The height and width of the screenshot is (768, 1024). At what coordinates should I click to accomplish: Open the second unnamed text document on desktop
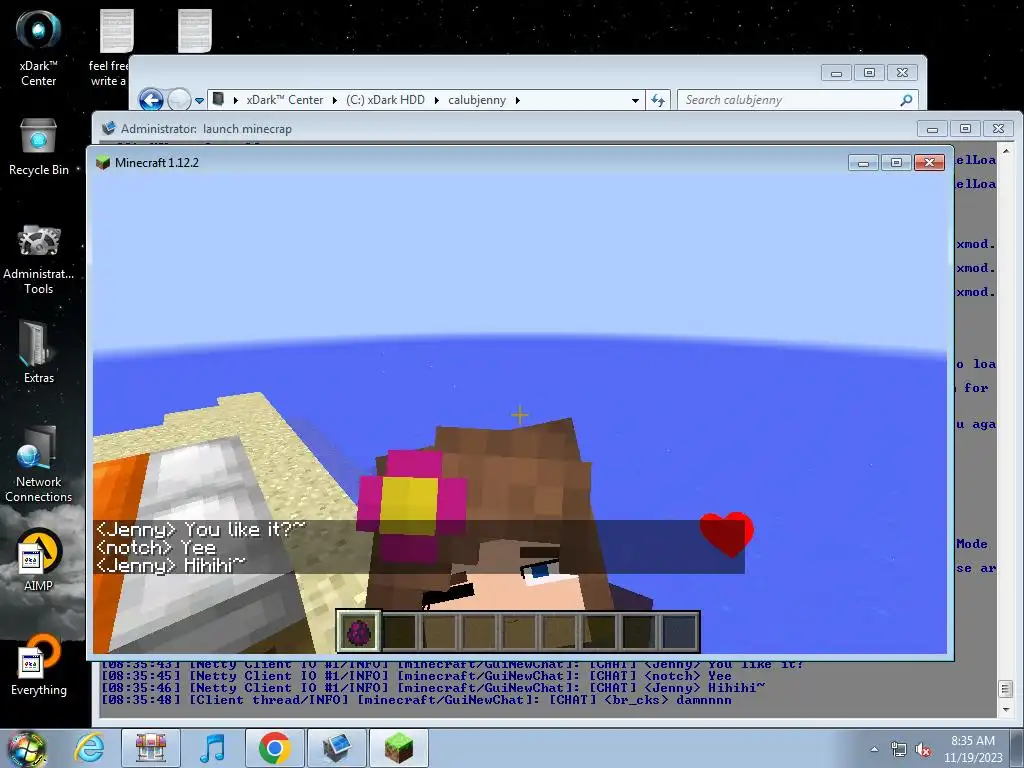195,31
